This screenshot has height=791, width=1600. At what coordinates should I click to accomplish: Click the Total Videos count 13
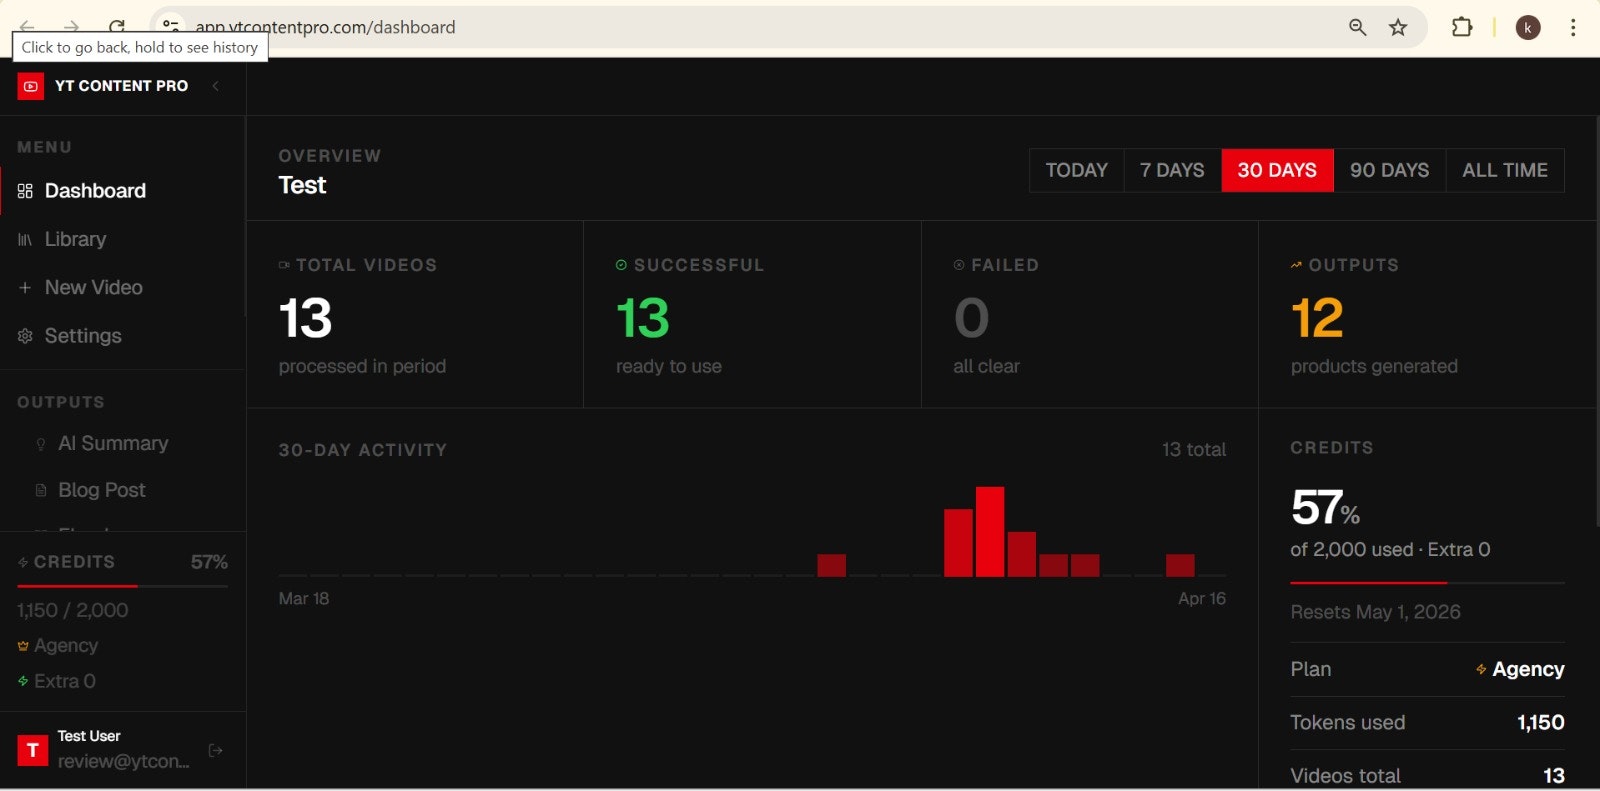tap(305, 319)
